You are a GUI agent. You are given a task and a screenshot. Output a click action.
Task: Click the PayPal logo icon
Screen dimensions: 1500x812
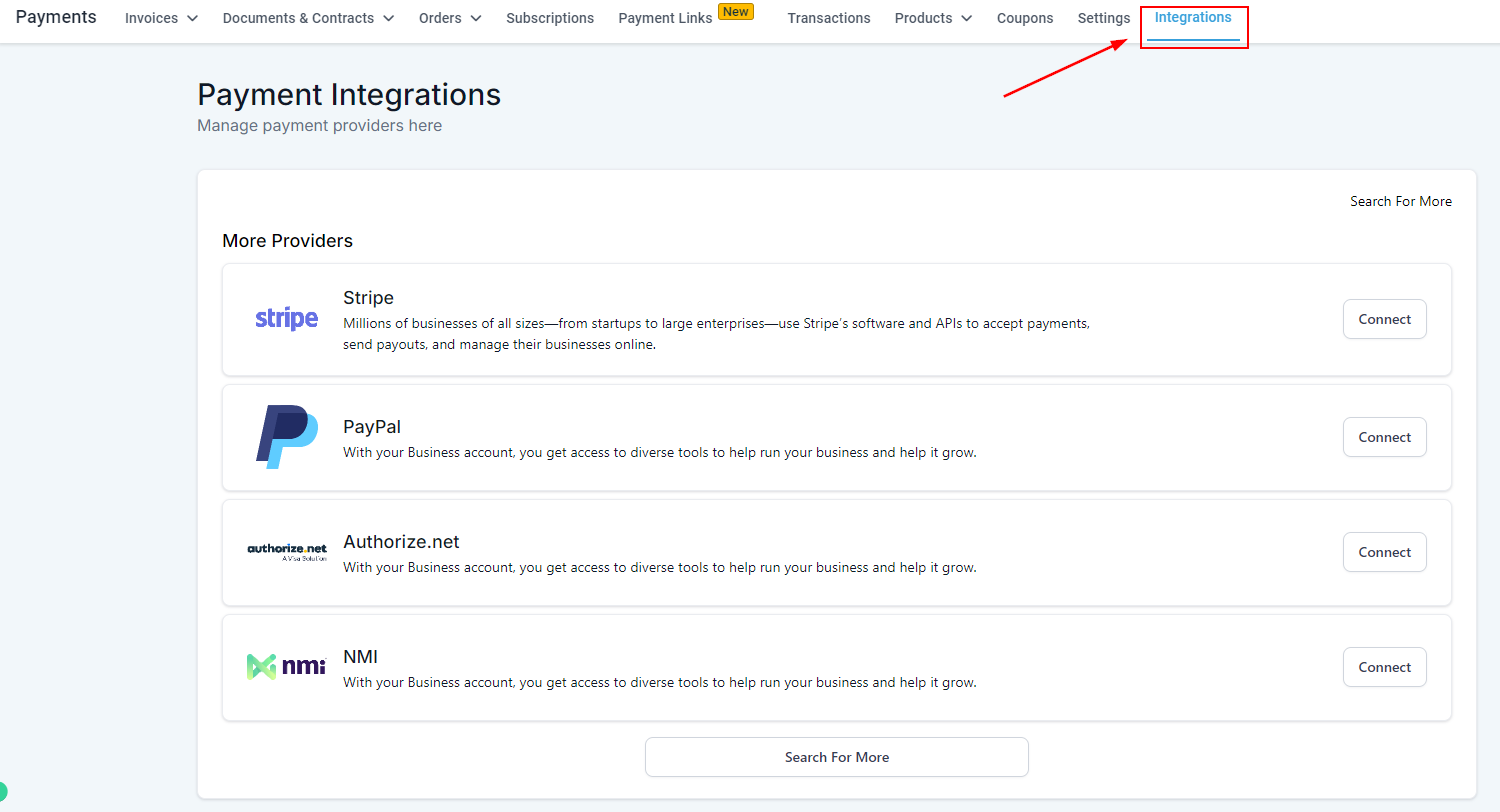(x=286, y=437)
